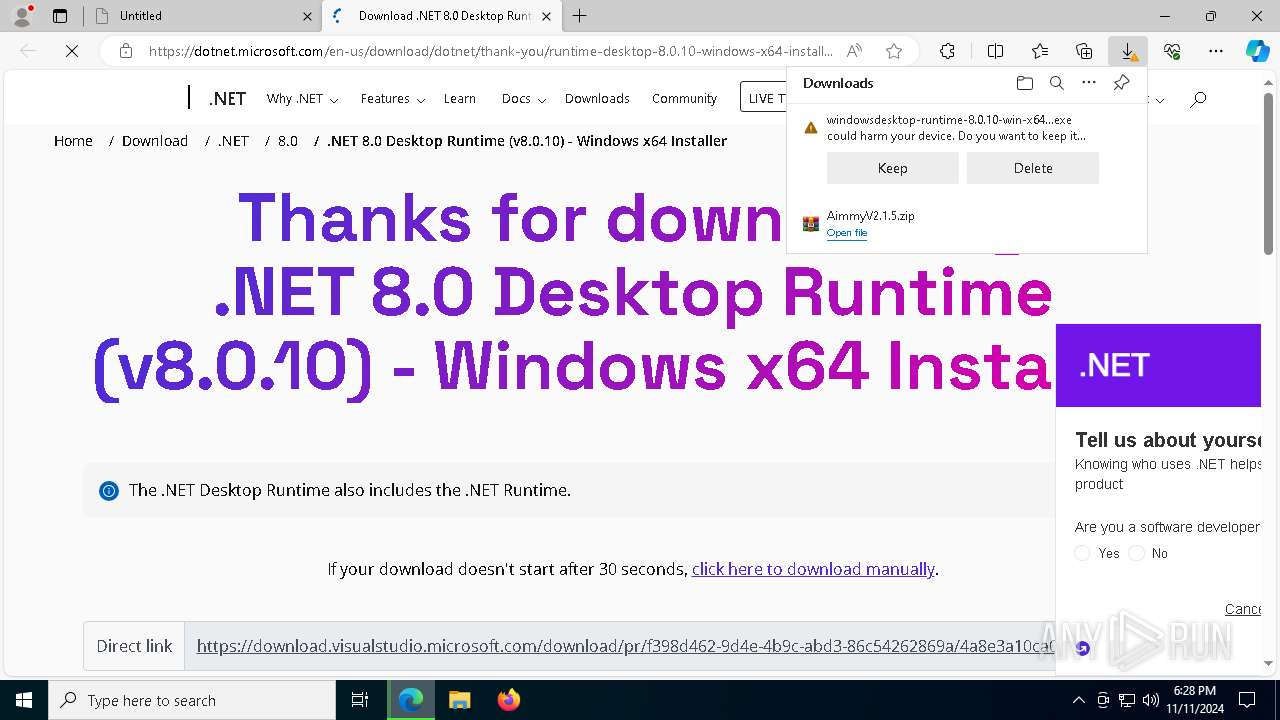Click the LIVE TV button
Image resolution: width=1280 pixels, height=720 pixels.
coord(764,98)
